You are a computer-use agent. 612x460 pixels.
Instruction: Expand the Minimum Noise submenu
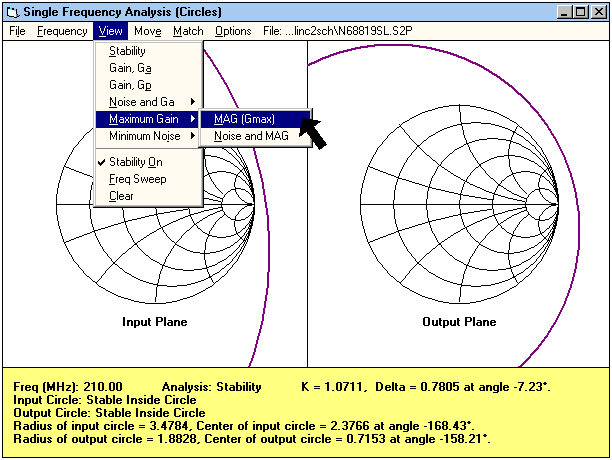147,136
